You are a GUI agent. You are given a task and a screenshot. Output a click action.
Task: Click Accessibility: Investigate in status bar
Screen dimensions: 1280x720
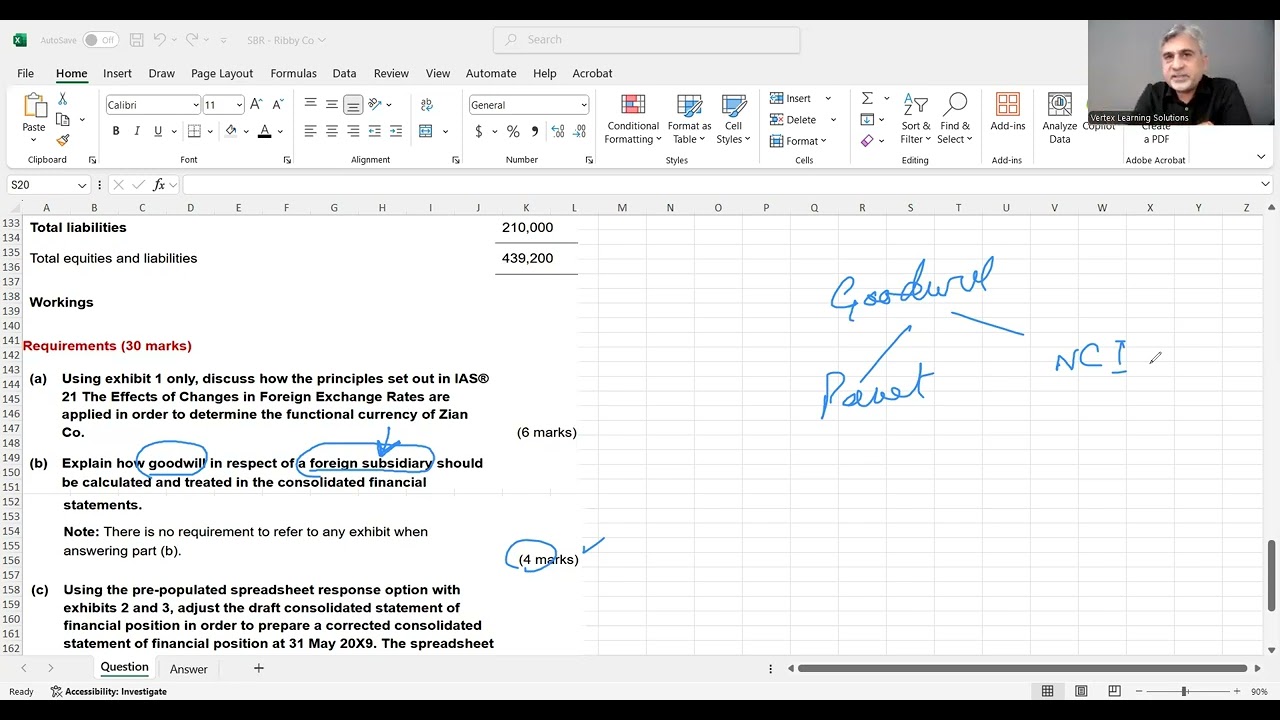(109, 691)
